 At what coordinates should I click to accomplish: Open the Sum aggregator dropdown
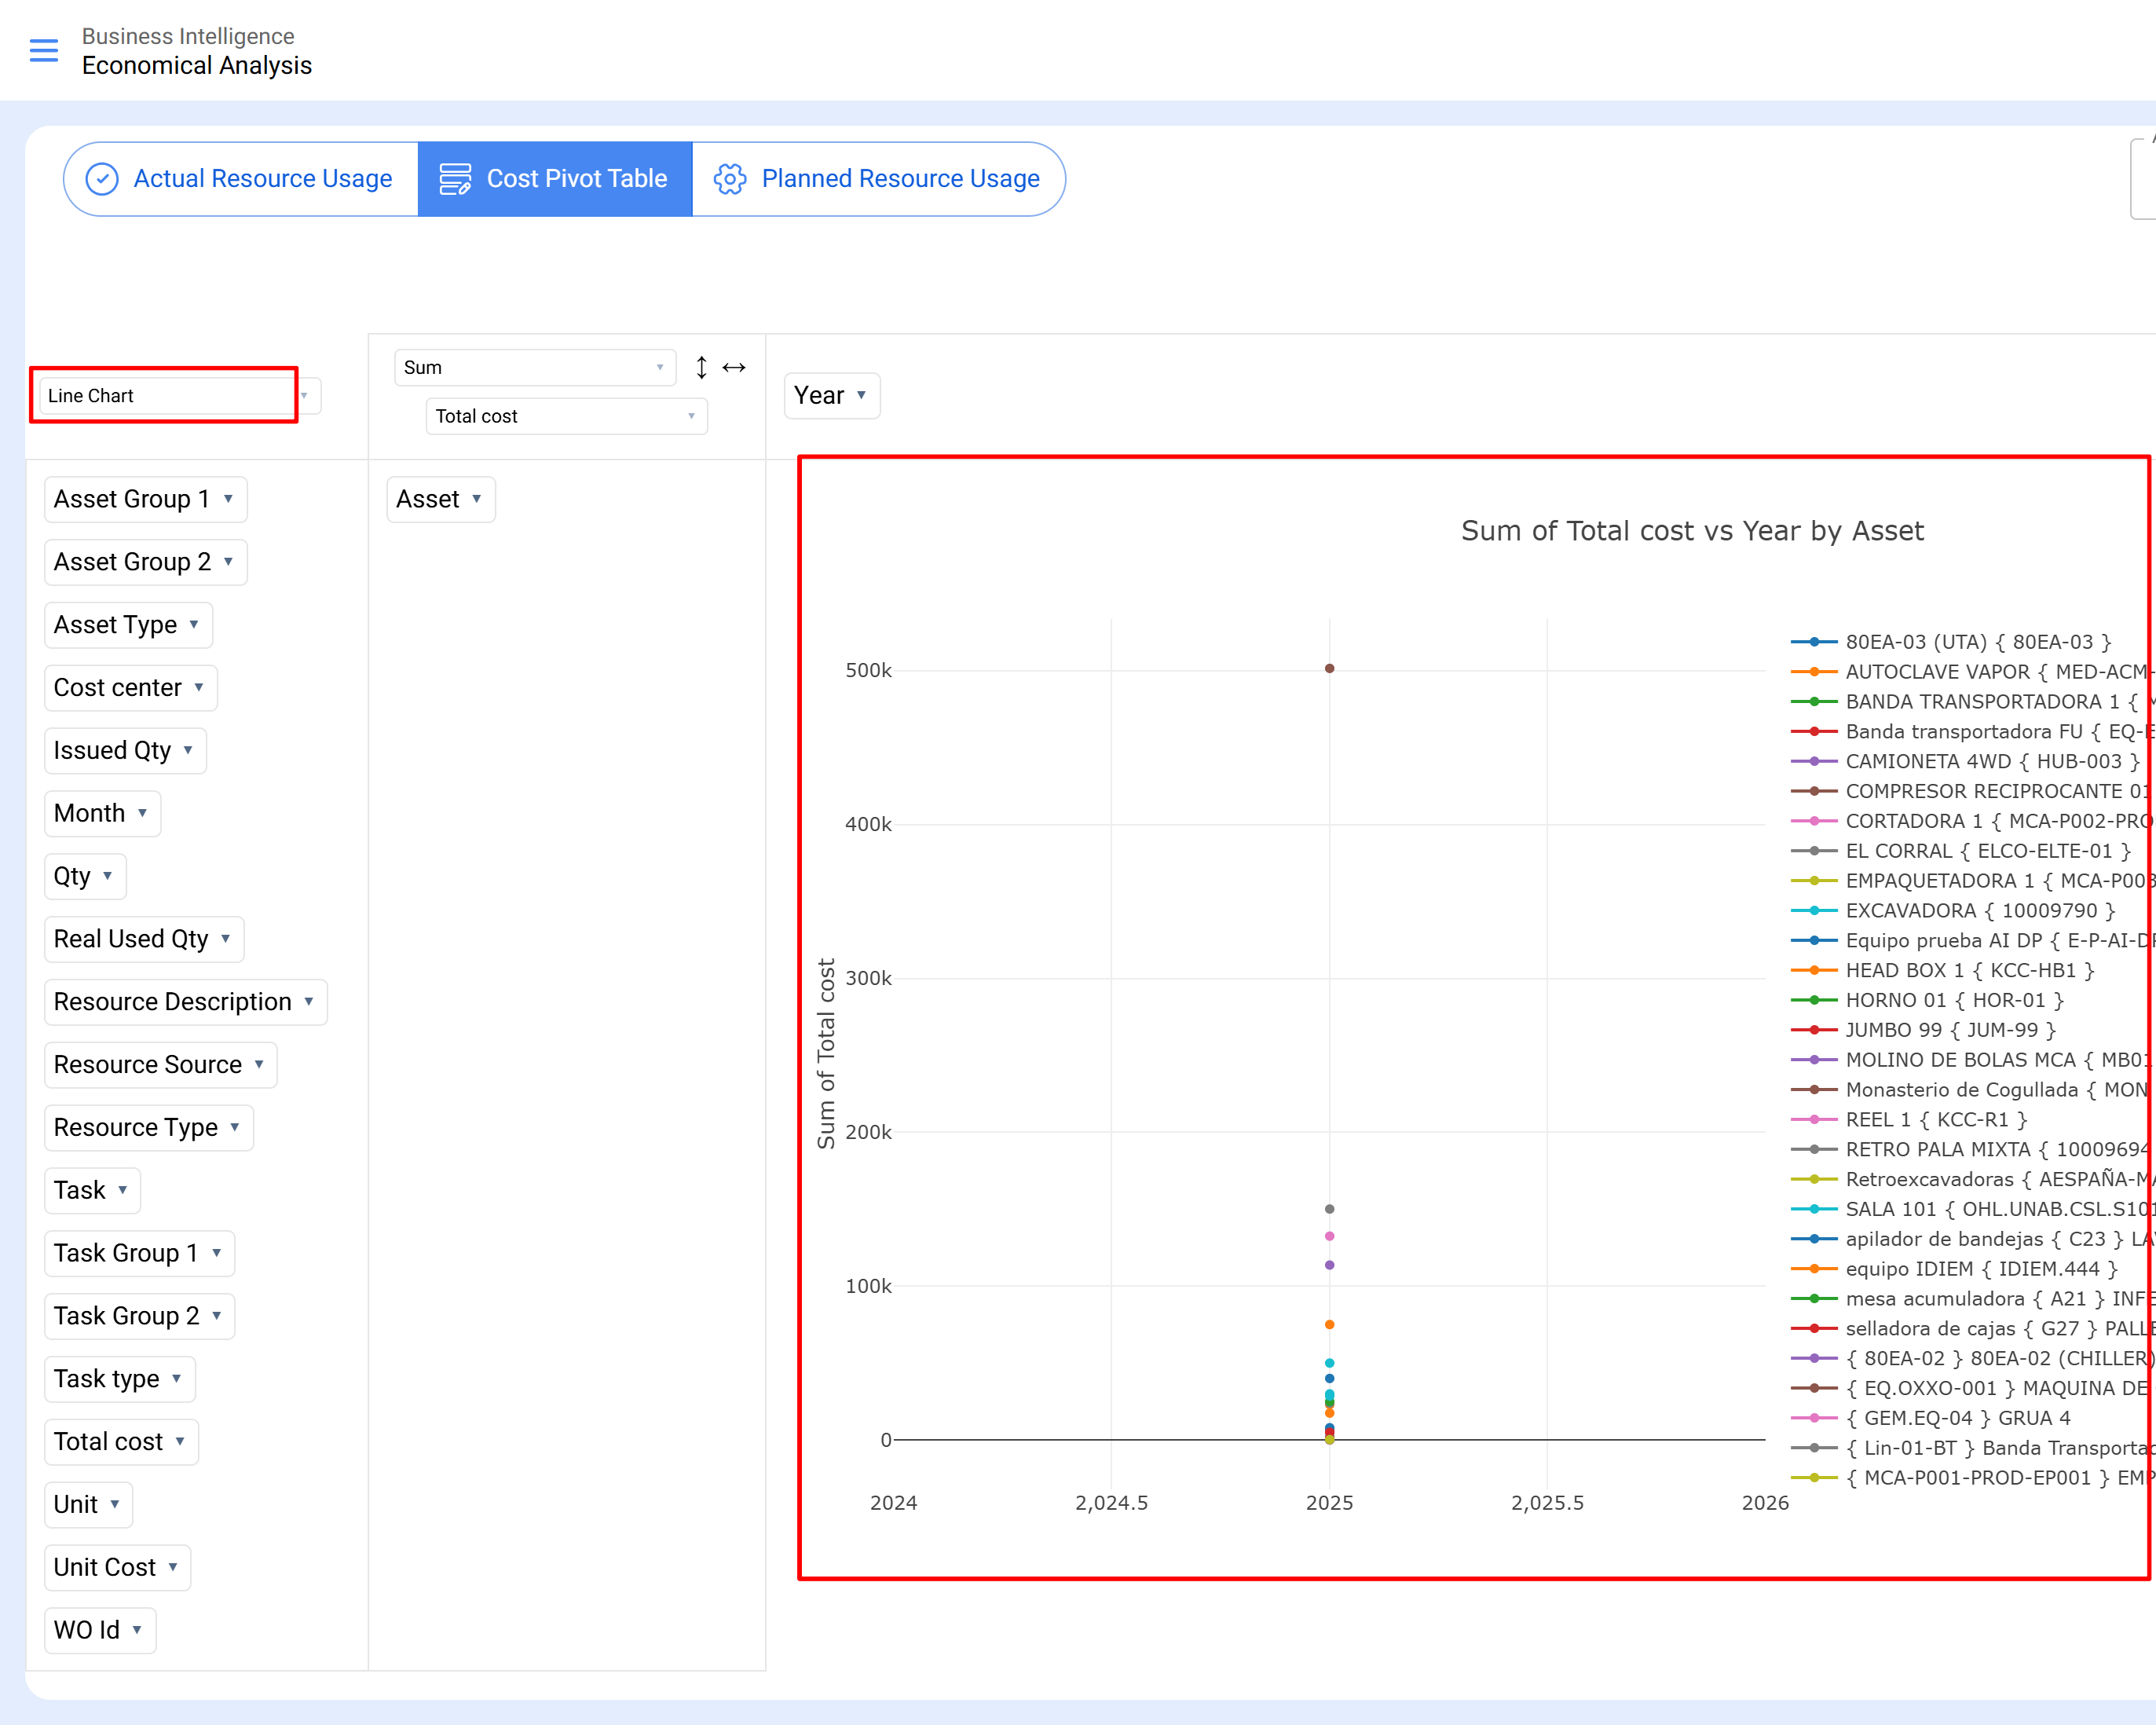pyautogui.click(x=534, y=368)
